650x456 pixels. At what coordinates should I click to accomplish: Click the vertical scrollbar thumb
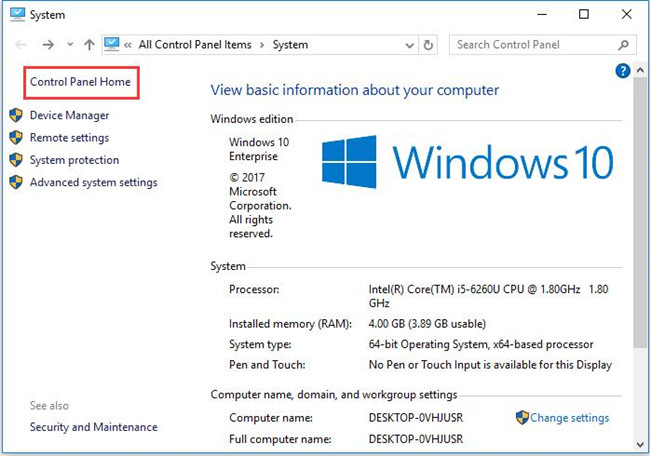coord(640,212)
